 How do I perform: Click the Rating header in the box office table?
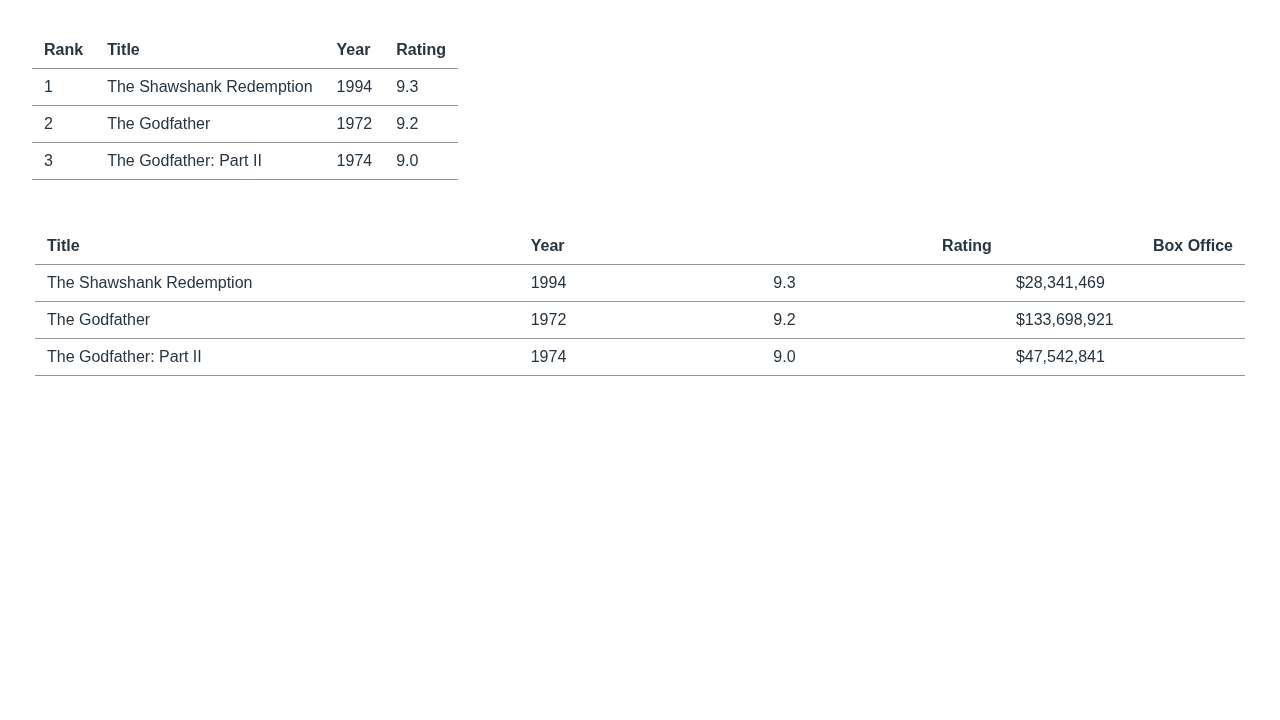point(966,246)
